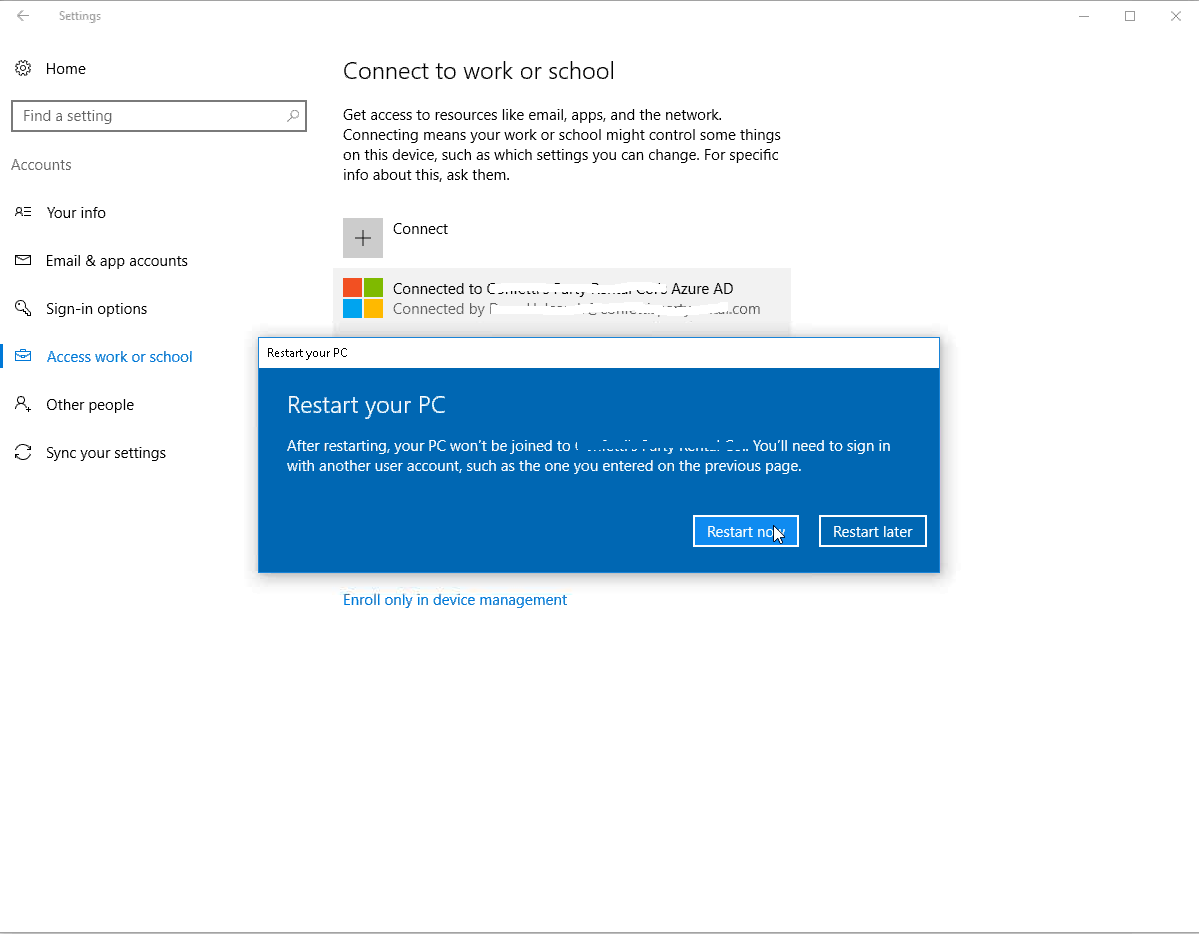Open the Access work or school page
The height and width of the screenshot is (934, 1199).
(x=119, y=357)
